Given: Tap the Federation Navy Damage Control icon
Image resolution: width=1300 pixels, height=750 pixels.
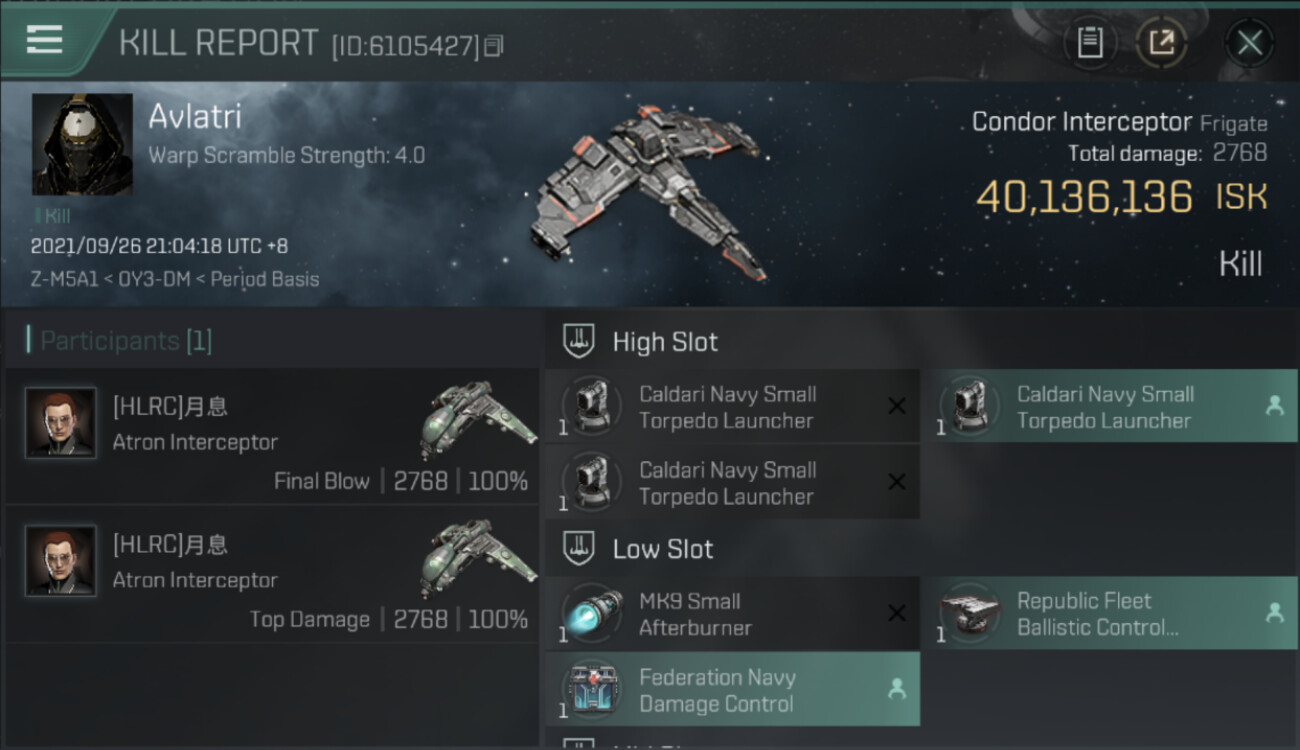Looking at the screenshot, I should pyautogui.click(x=591, y=690).
